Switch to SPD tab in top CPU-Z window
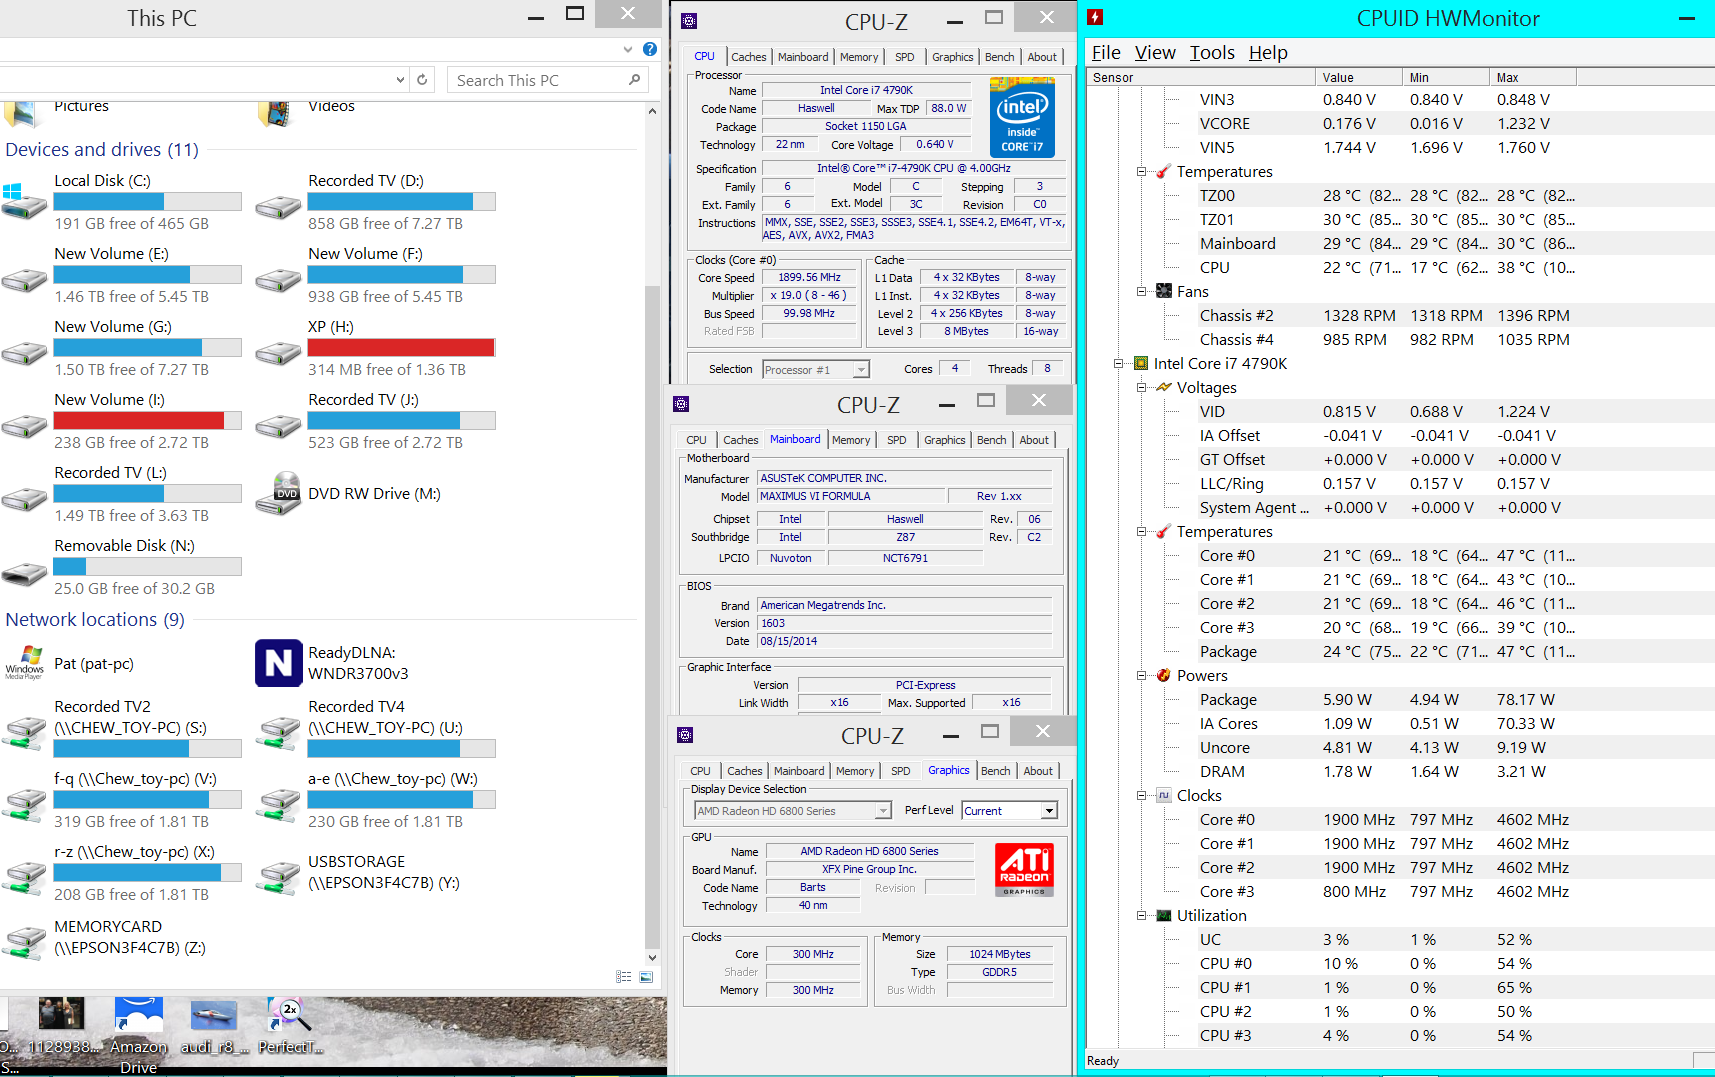 [x=904, y=57]
